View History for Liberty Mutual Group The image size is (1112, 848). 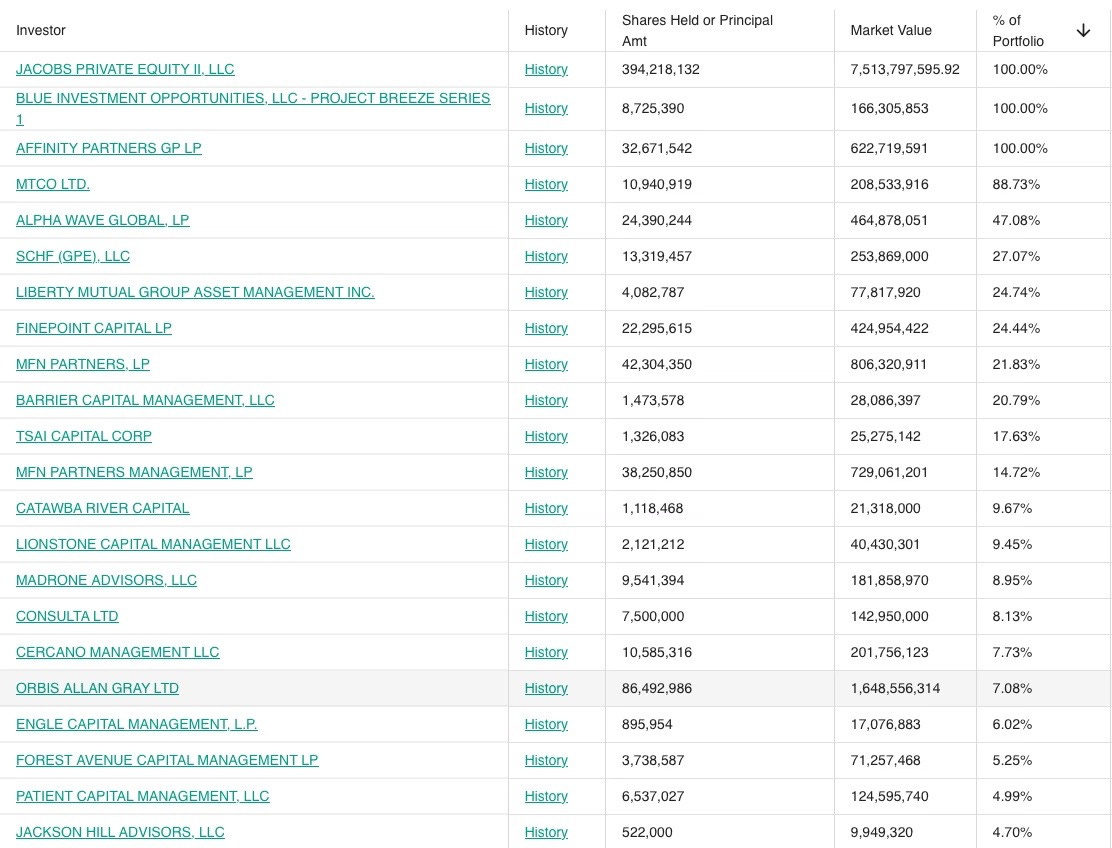(x=546, y=292)
